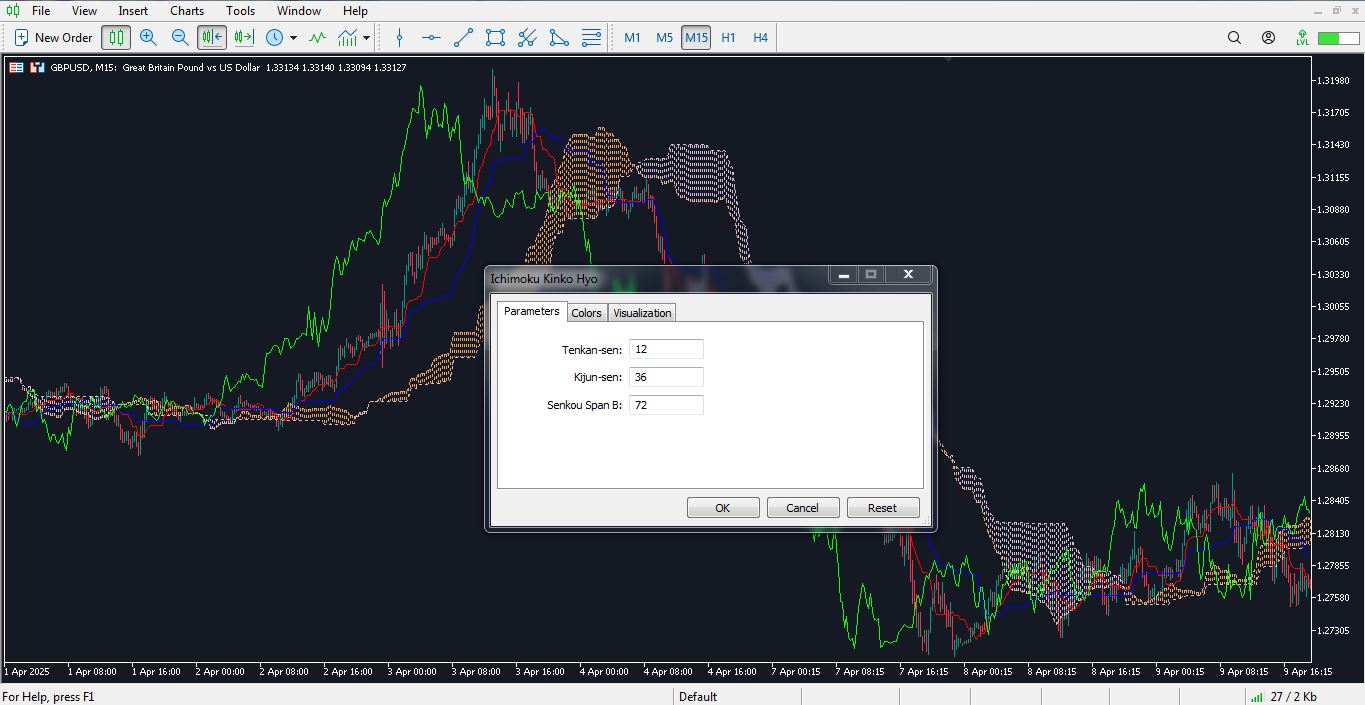The height and width of the screenshot is (705, 1365).
Task: Expand the clock periods dropdown arrow
Action: (x=293, y=38)
